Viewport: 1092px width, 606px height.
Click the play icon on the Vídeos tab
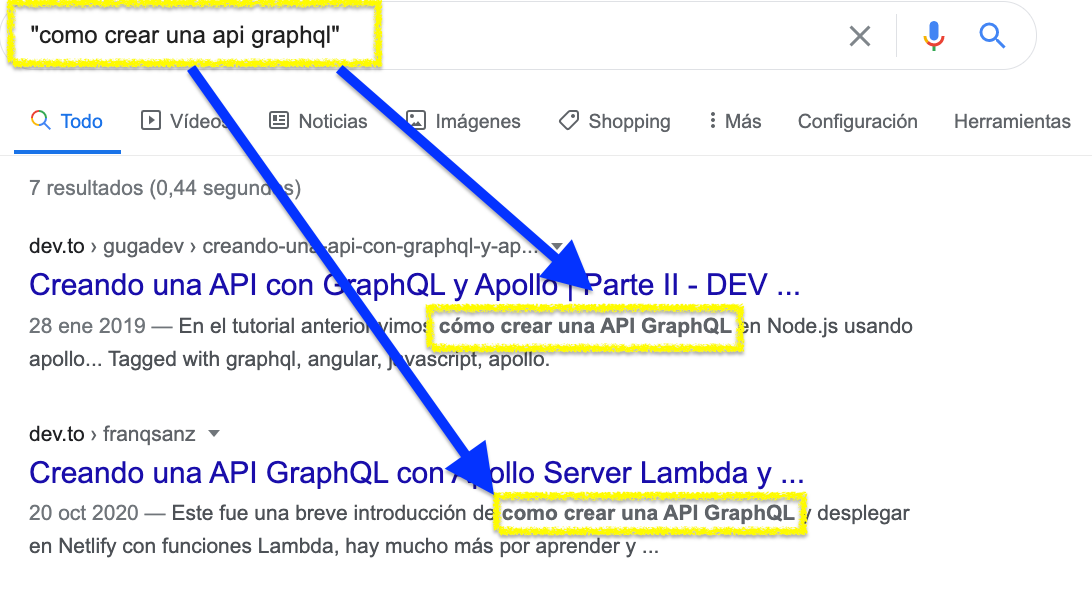153,120
